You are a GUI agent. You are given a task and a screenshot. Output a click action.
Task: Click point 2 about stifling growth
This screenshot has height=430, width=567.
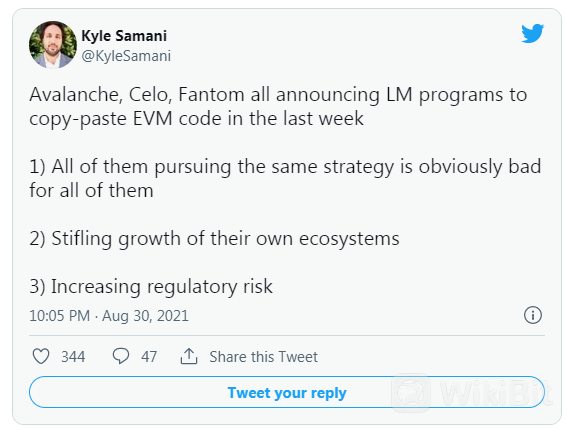click(x=214, y=239)
